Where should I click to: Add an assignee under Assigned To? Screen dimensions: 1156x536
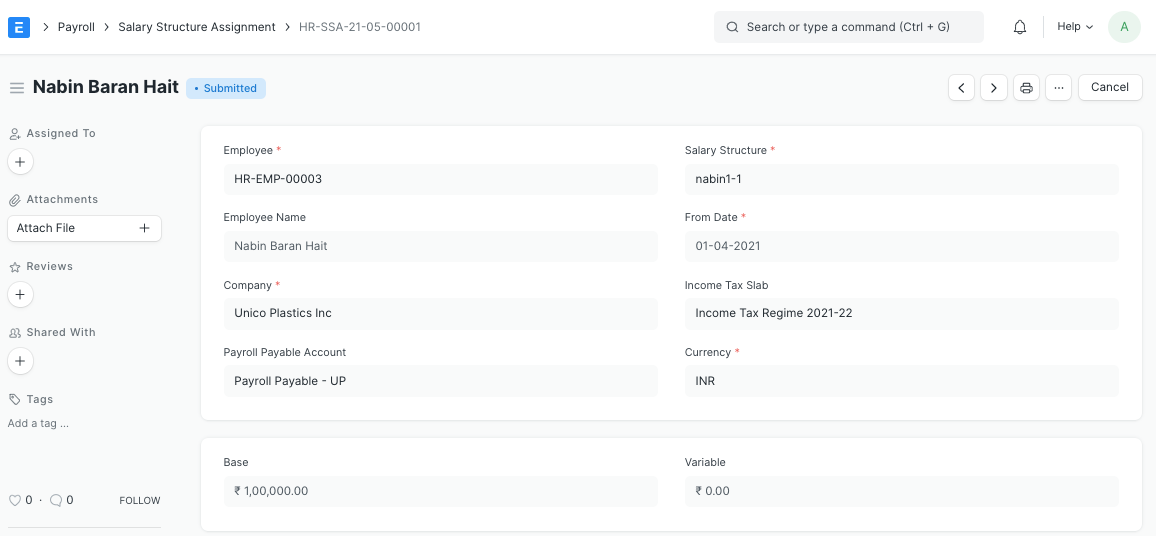20,161
